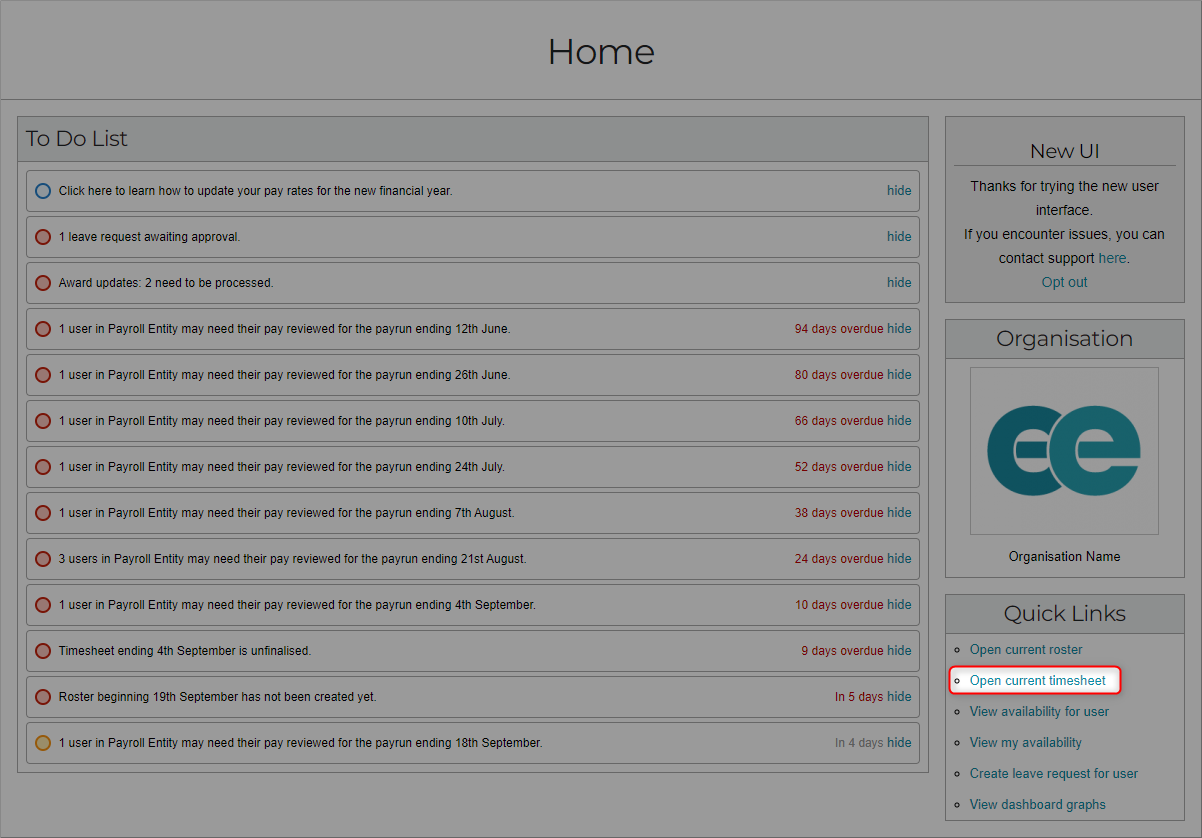The height and width of the screenshot is (838, 1202).
Task: Hide the 38 days overdue item
Action: [899, 512]
